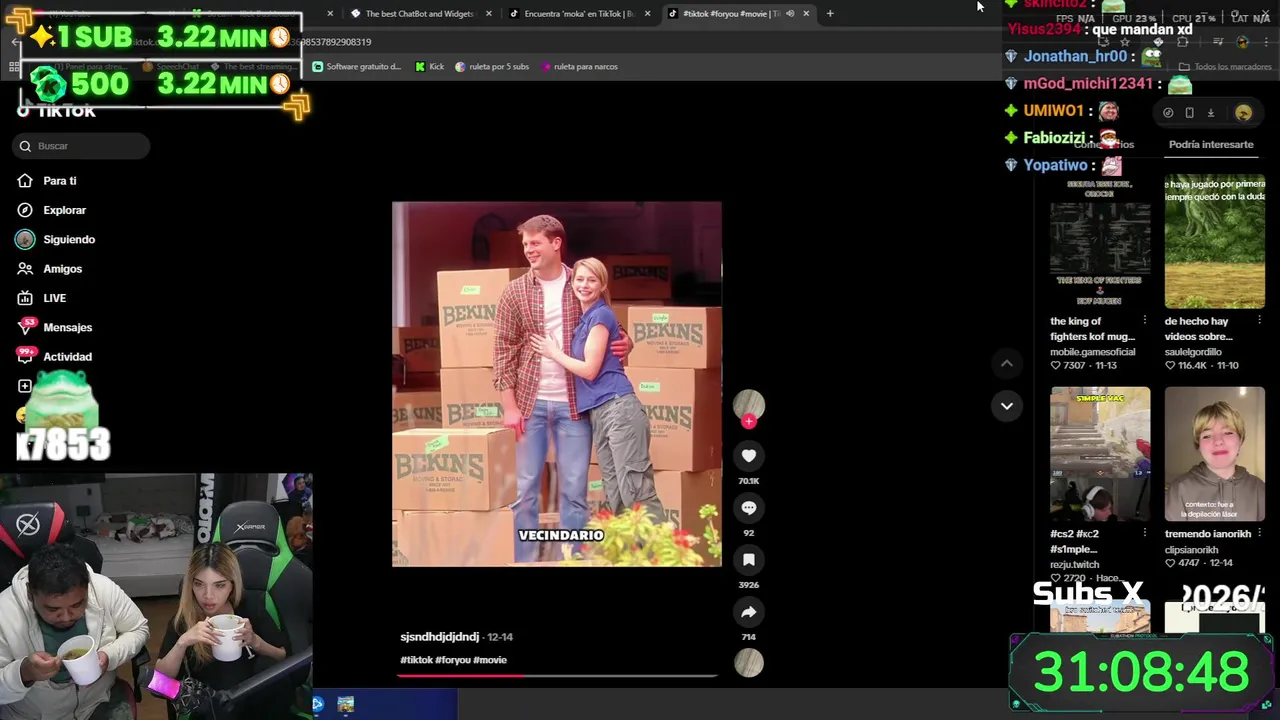Open ruleta para narcos bookmark
The width and height of the screenshot is (1280, 720).
(x=579, y=67)
